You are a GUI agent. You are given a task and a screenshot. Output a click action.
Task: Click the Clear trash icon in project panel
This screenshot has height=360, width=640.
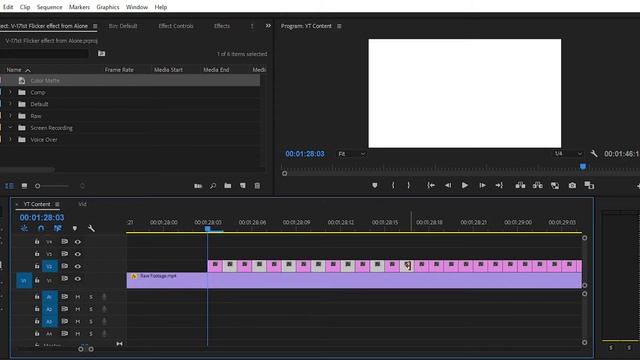257,186
